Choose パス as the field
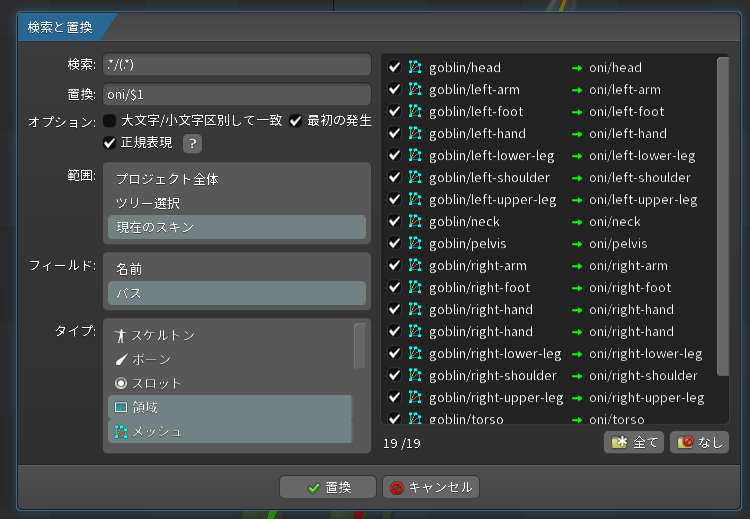750x519 pixels. (237, 293)
